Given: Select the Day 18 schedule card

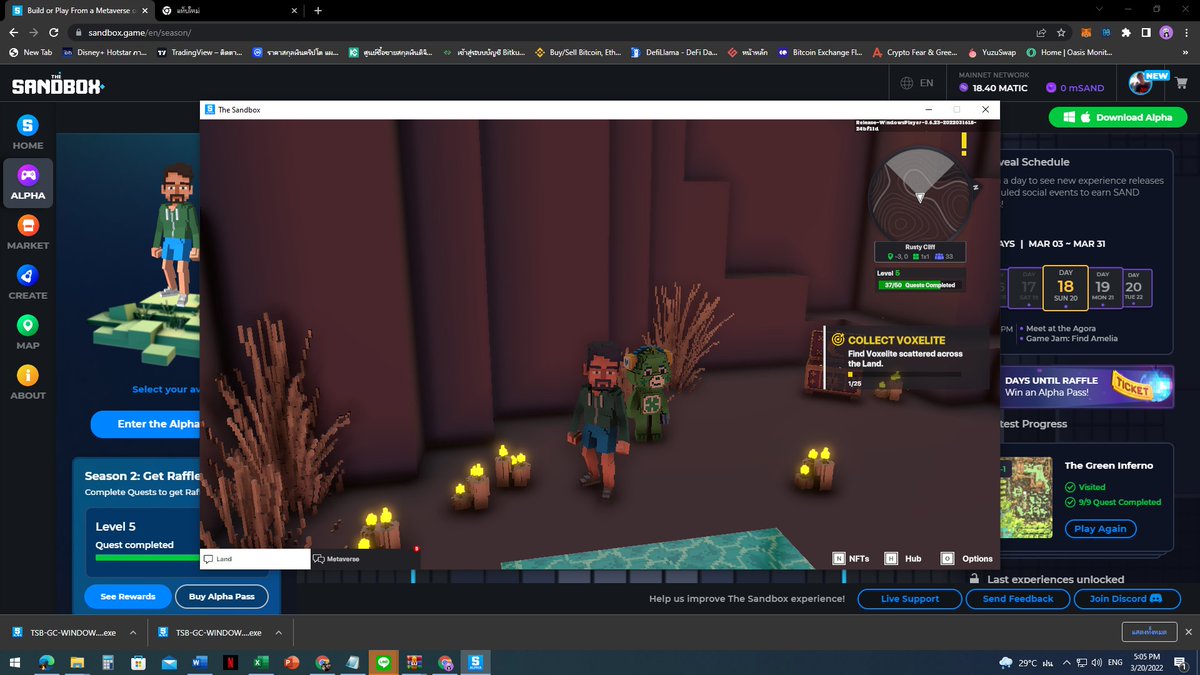Looking at the screenshot, I should point(1065,287).
